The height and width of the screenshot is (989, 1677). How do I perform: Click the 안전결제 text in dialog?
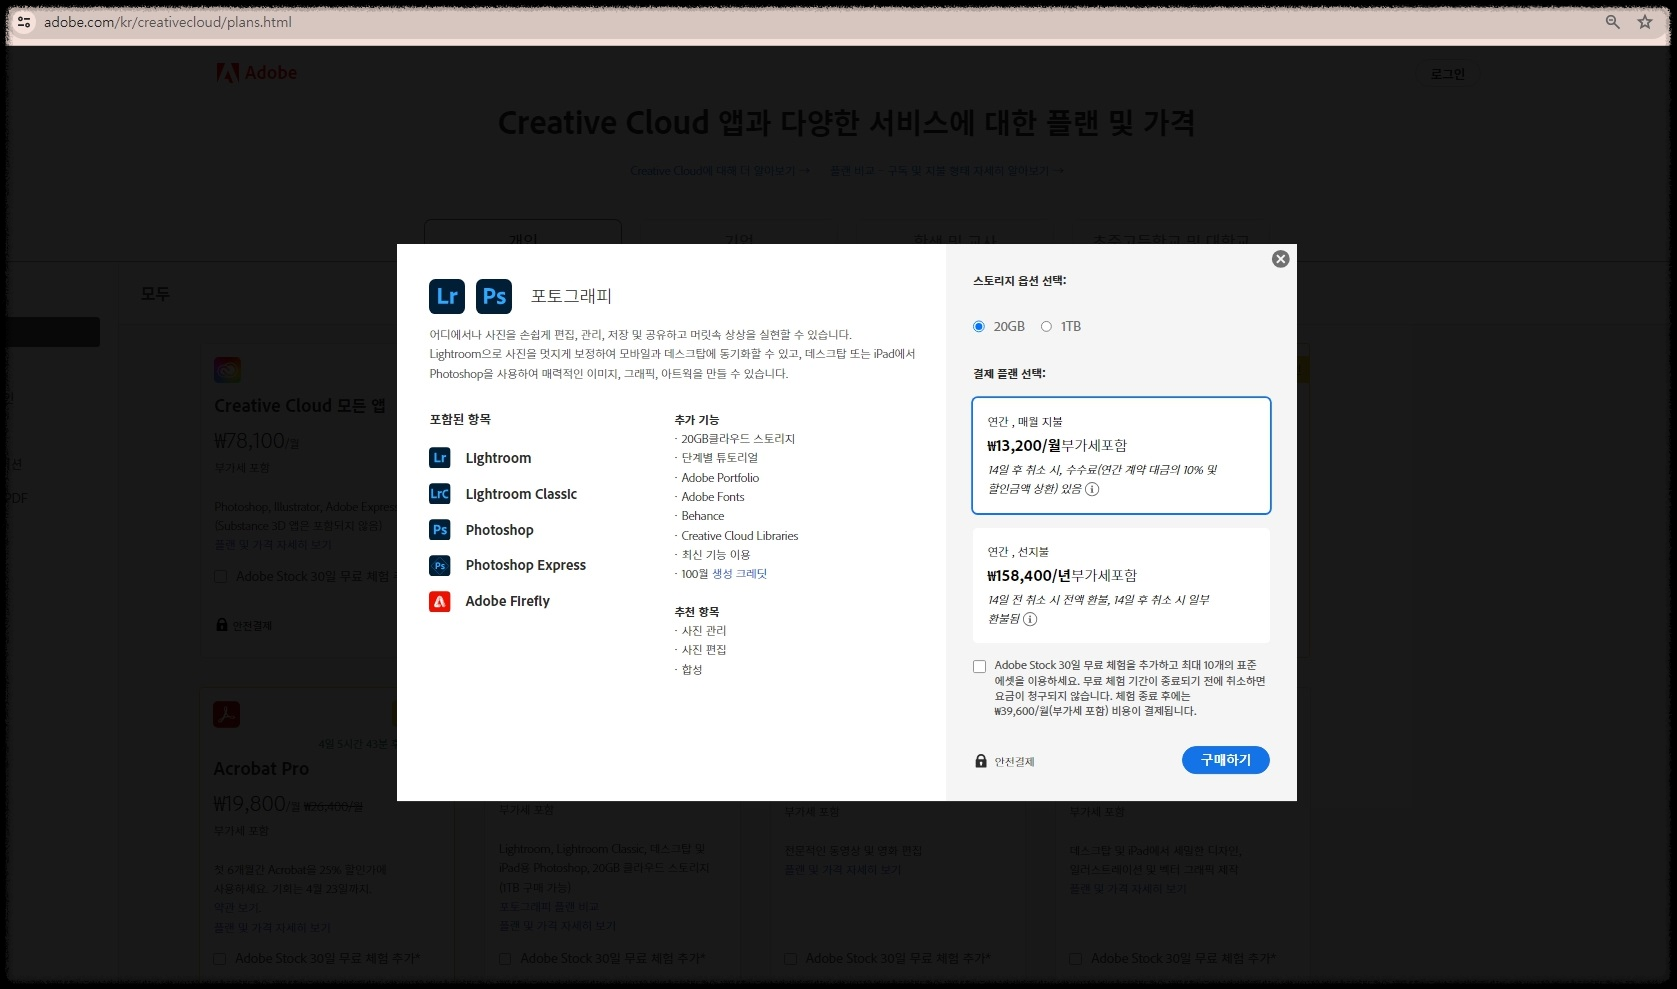[x=1014, y=762]
